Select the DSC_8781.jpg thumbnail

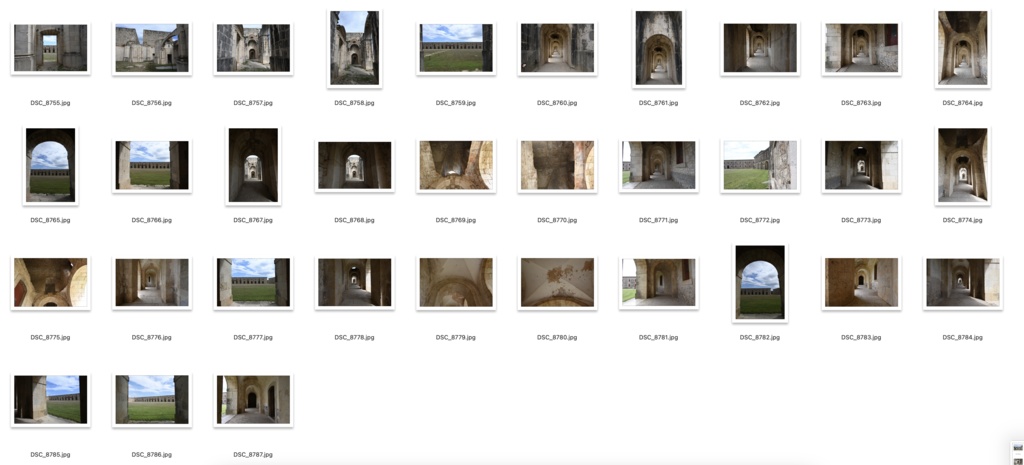(658, 282)
